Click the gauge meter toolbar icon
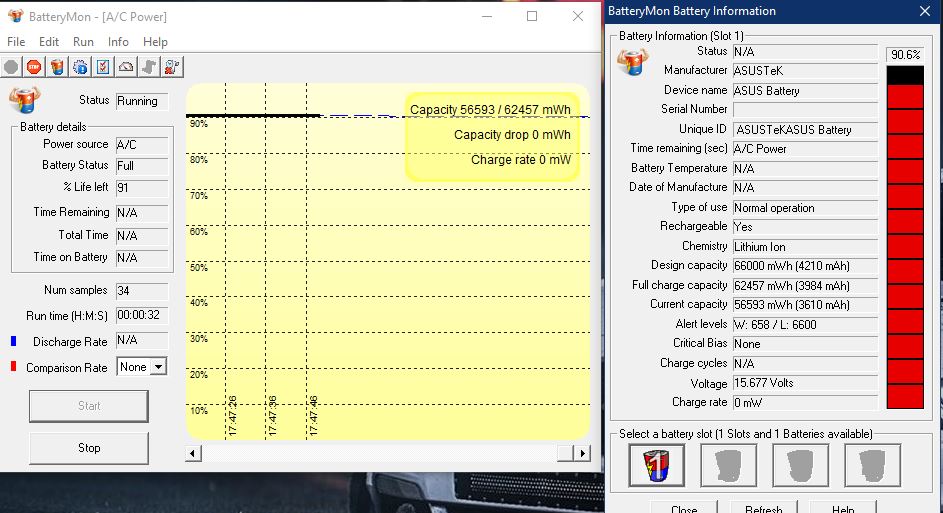 click(x=126, y=67)
